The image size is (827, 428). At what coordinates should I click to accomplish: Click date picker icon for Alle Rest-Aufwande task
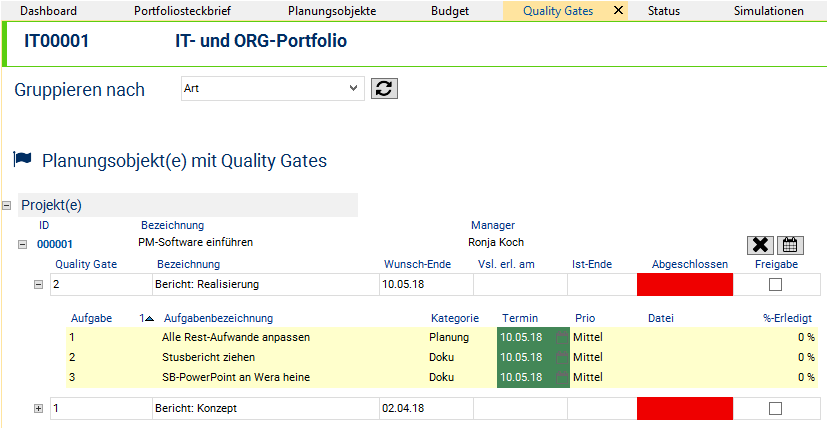[561, 338]
